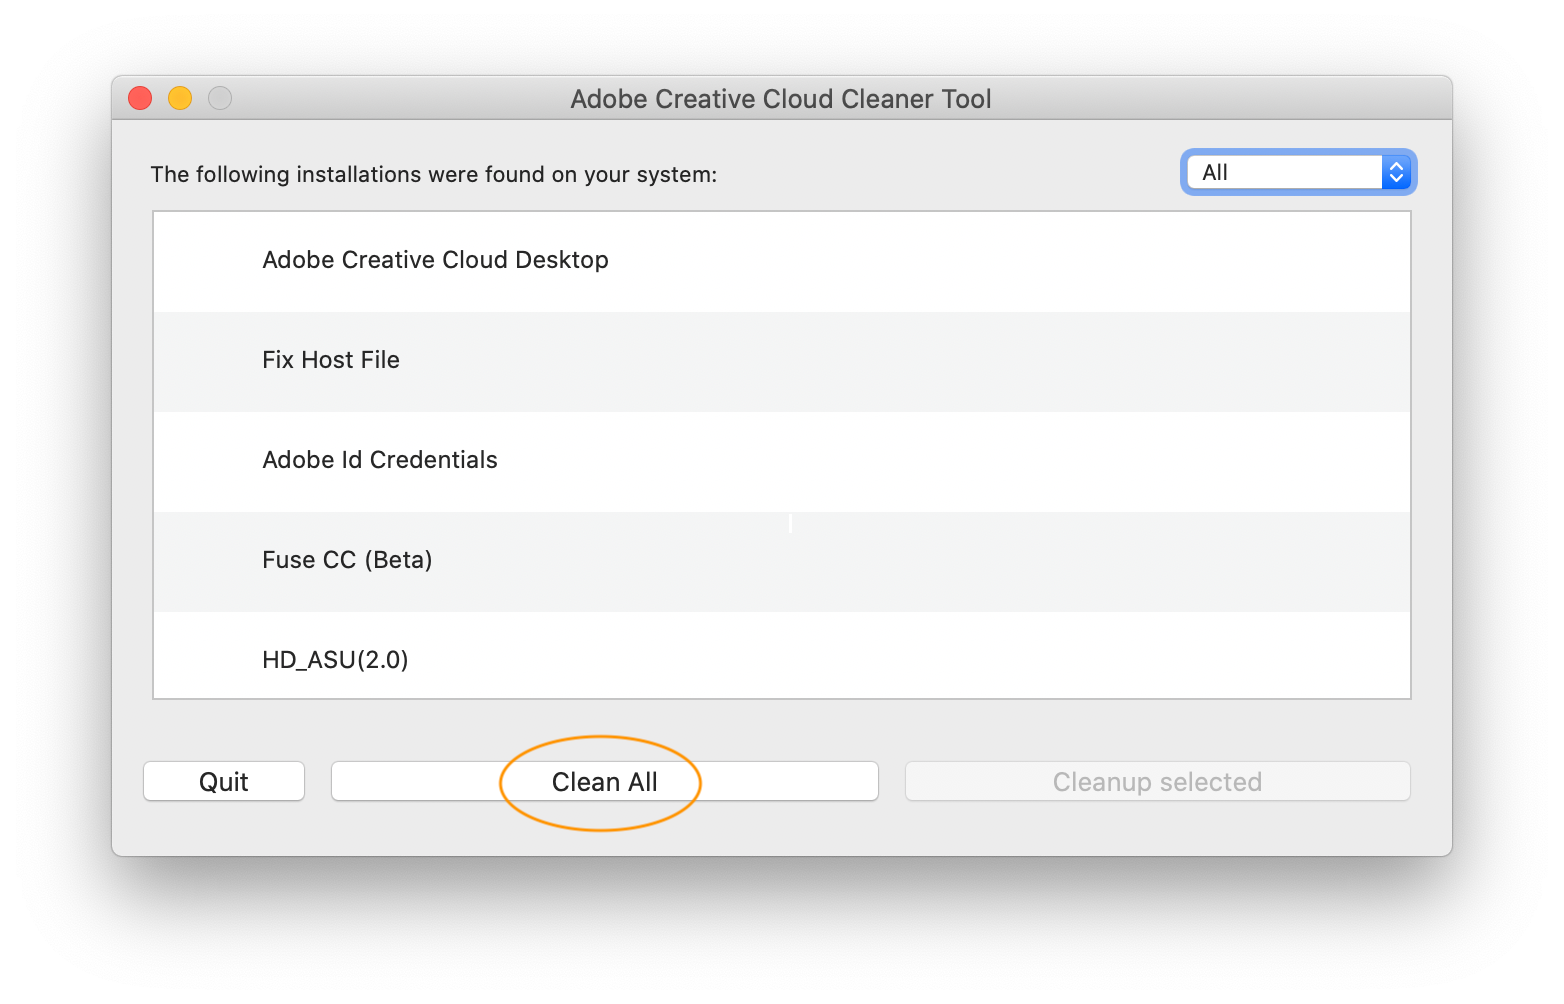Select the Adobe Id Credentials entry
Screen dimensions: 1564x1004
(782, 462)
